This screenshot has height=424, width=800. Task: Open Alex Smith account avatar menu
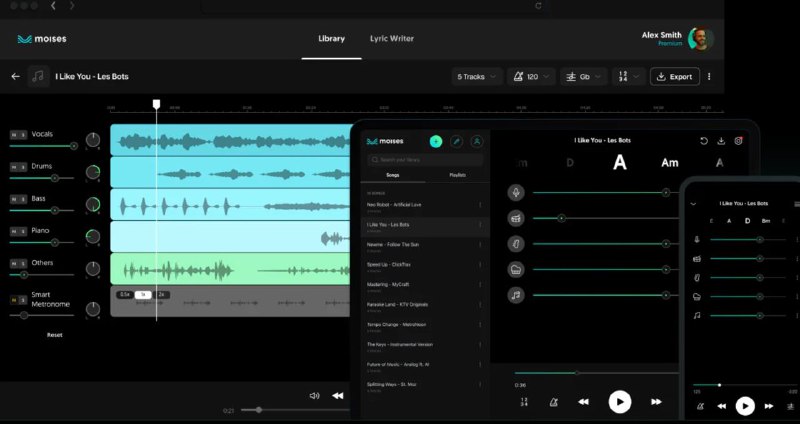click(700, 39)
